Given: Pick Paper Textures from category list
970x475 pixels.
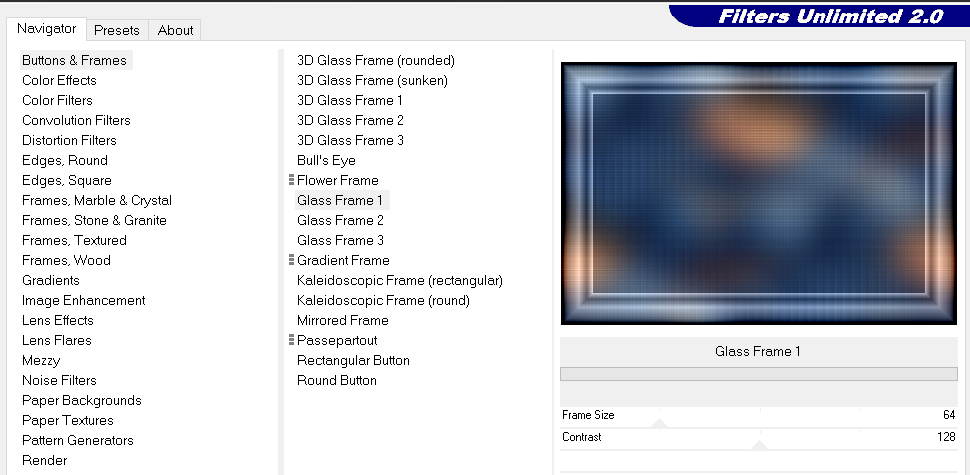Looking at the screenshot, I should (x=67, y=420).
